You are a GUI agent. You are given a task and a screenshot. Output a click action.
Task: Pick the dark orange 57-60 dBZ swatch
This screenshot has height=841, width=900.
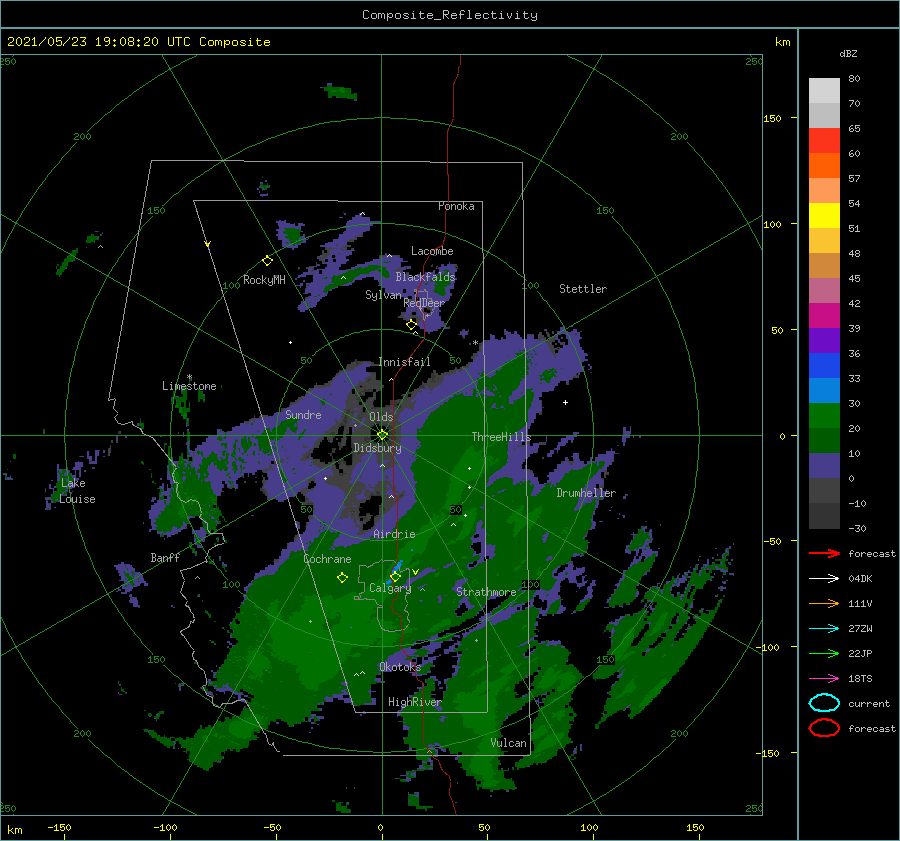tap(824, 166)
